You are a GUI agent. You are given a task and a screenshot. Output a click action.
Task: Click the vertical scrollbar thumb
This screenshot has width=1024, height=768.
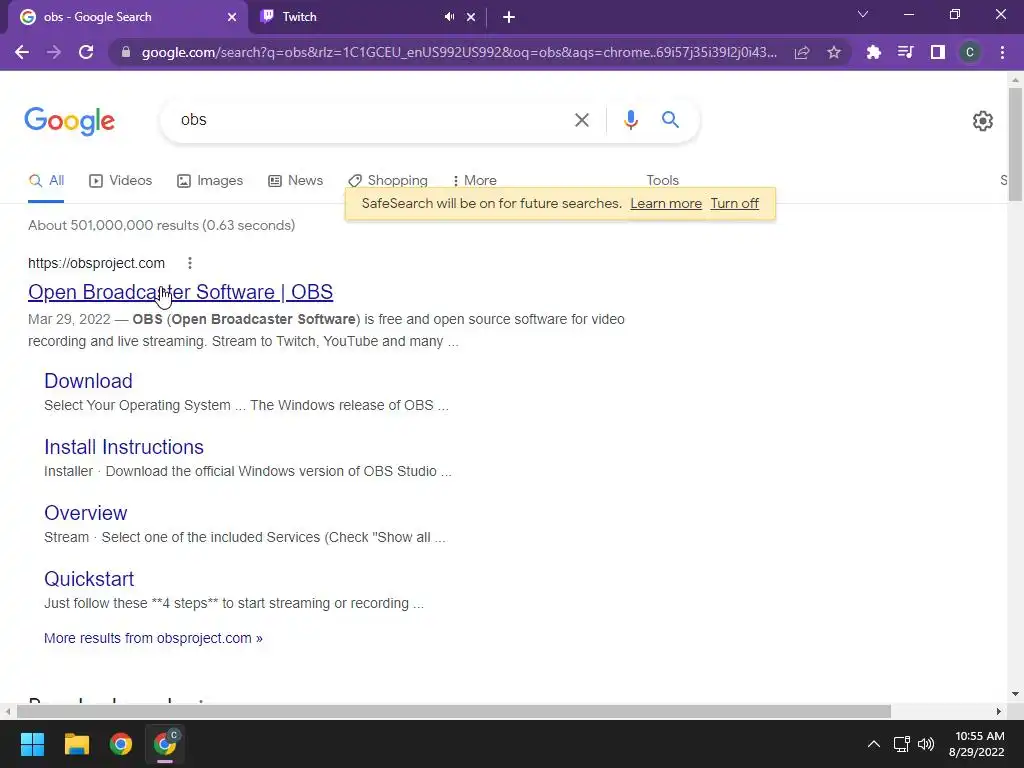tap(1015, 145)
